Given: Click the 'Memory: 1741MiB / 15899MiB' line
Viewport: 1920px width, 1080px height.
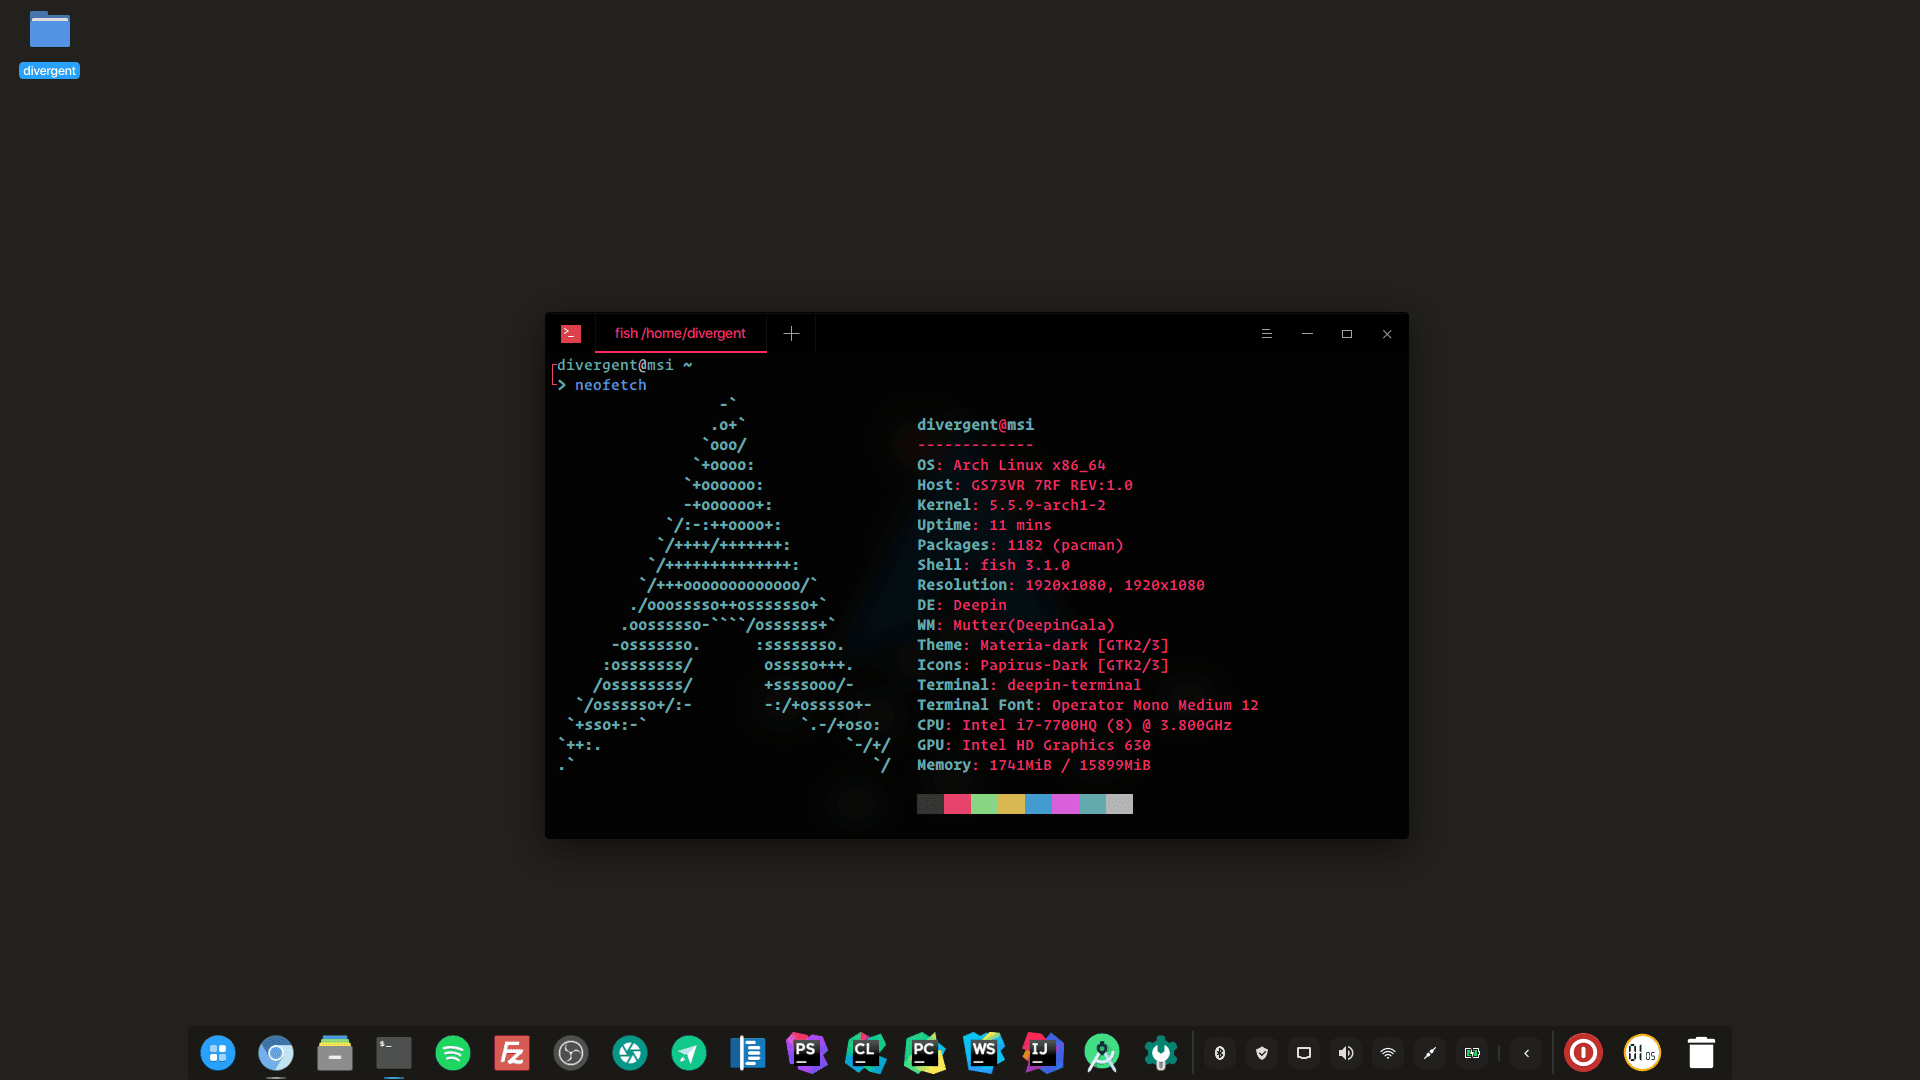Looking at the screenshot, I should pyautogui.click(x=1034, y=765).
